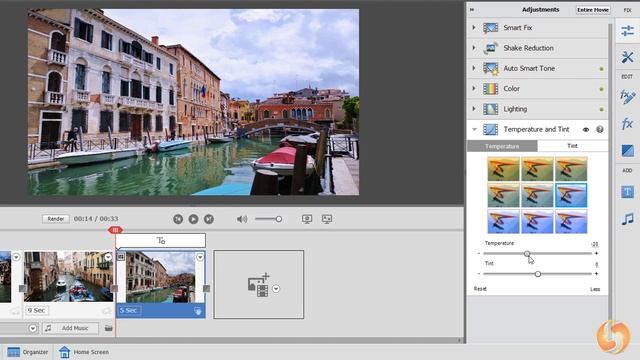Click the Smart Fix icon
Screen dimensions: 640x360
pyautogui.click(x=490, y=28)
